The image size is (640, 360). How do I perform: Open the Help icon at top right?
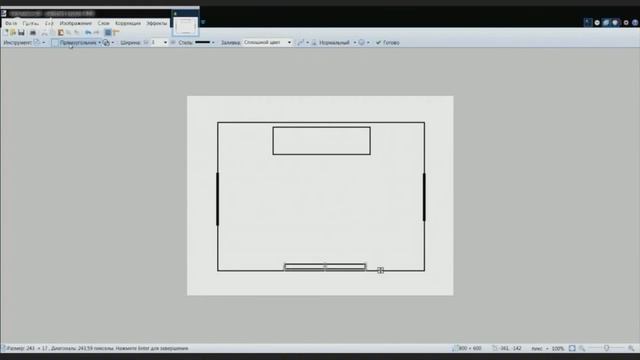point(635,22)
